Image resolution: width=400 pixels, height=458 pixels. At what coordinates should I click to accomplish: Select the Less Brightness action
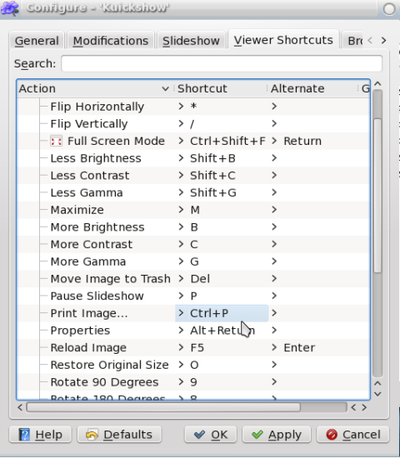point(96,158)
